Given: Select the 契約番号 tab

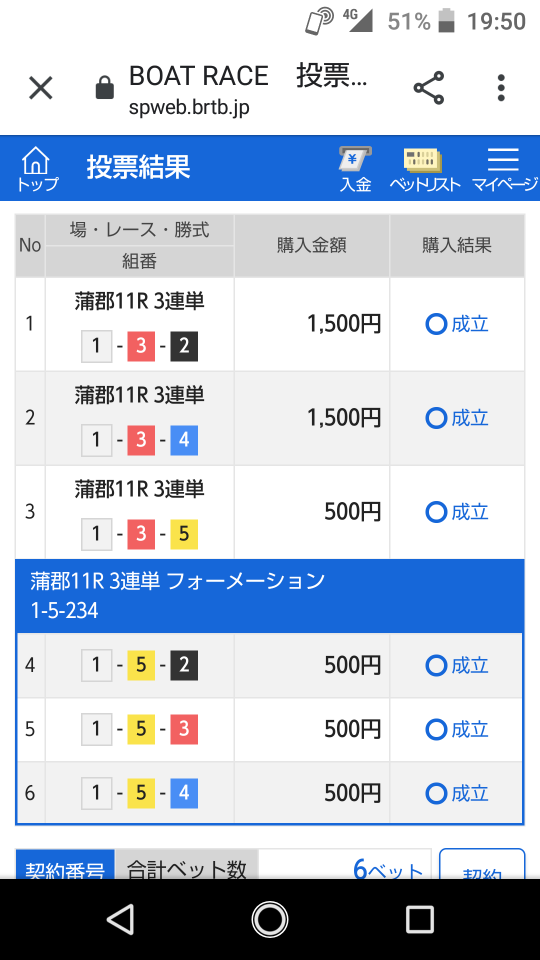Looking at the screenshot, I should [x=65, y=864].
